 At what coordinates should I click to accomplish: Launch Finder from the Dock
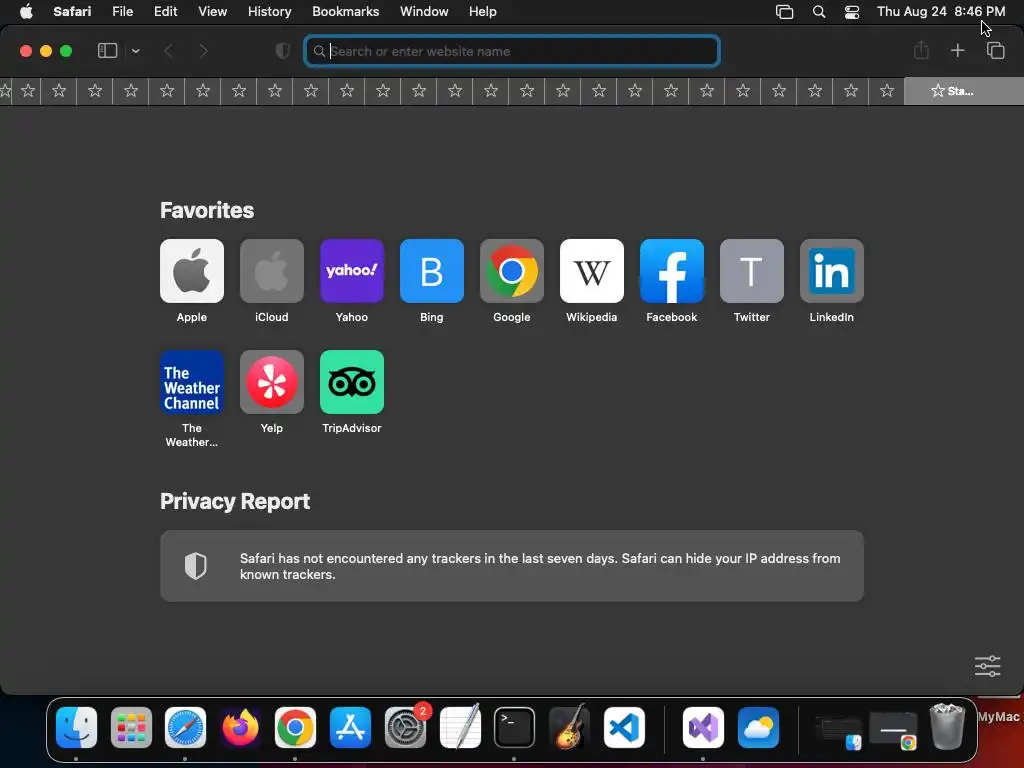point(76,727)
